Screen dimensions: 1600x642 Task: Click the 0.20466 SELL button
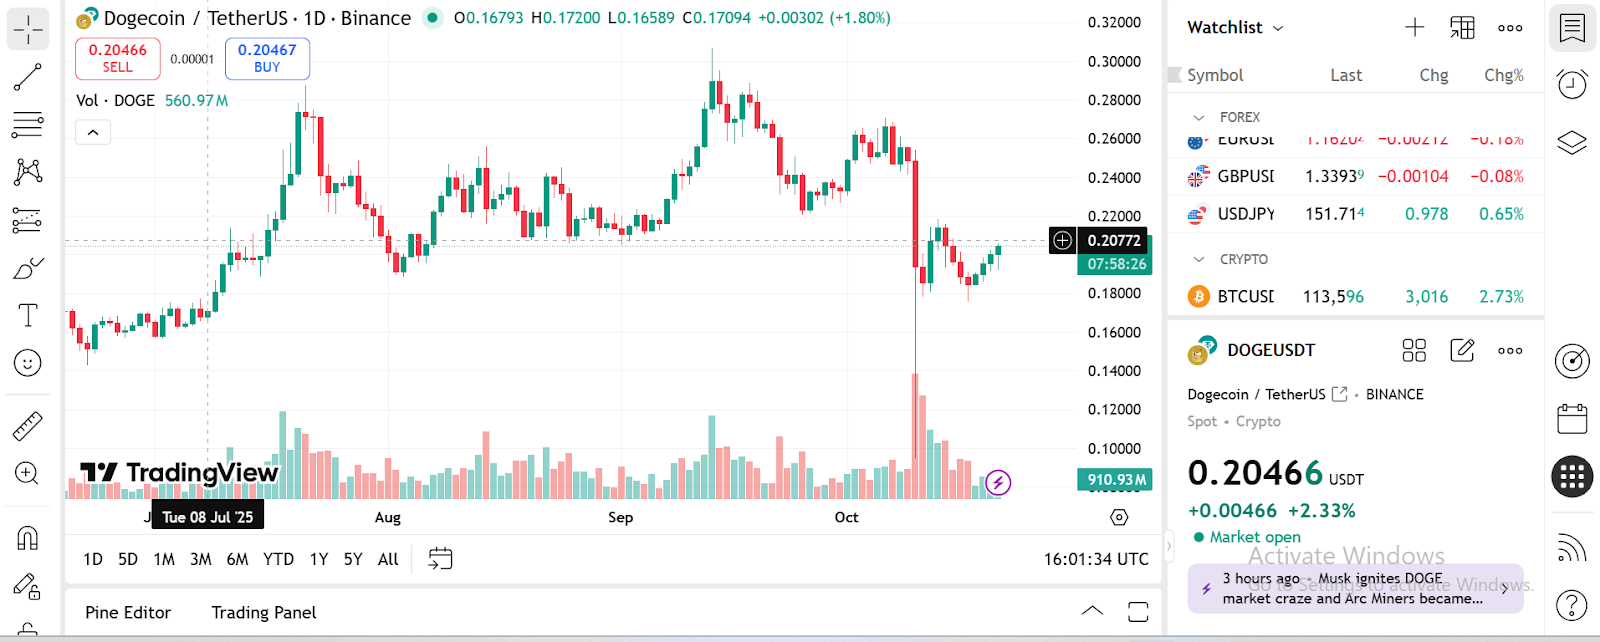point(118,58)
